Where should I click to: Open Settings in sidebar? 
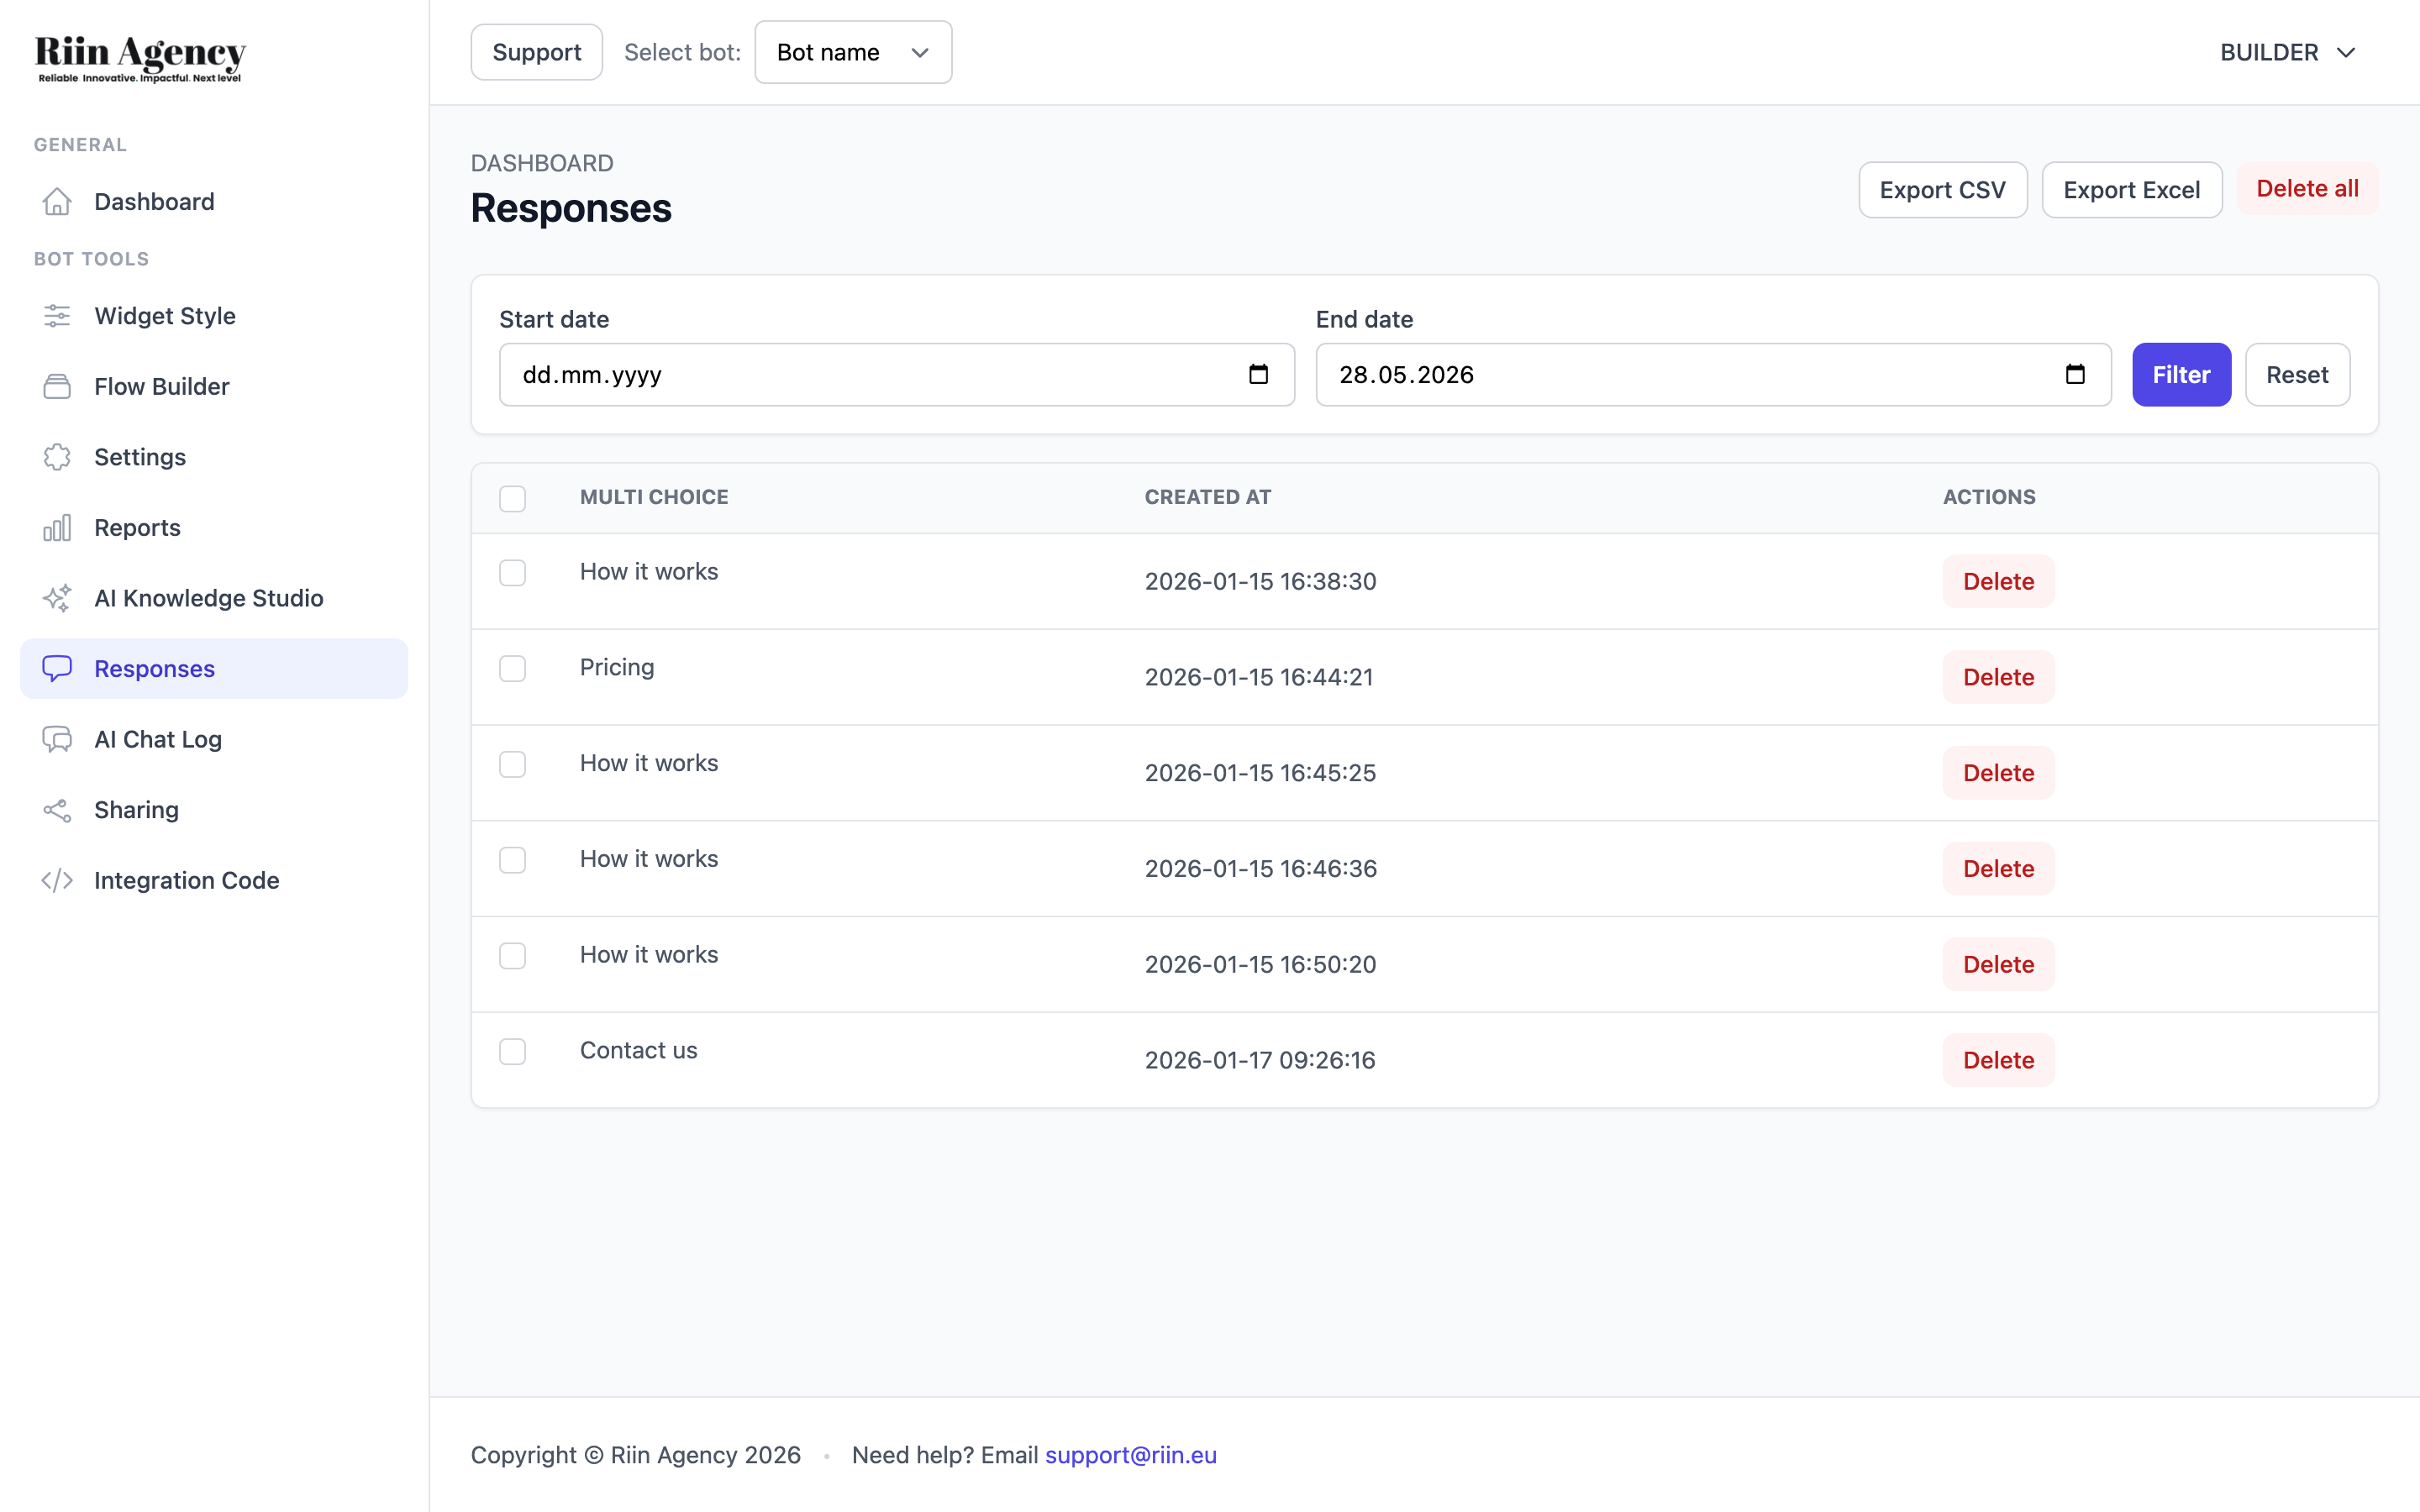(x=214, y=457)
